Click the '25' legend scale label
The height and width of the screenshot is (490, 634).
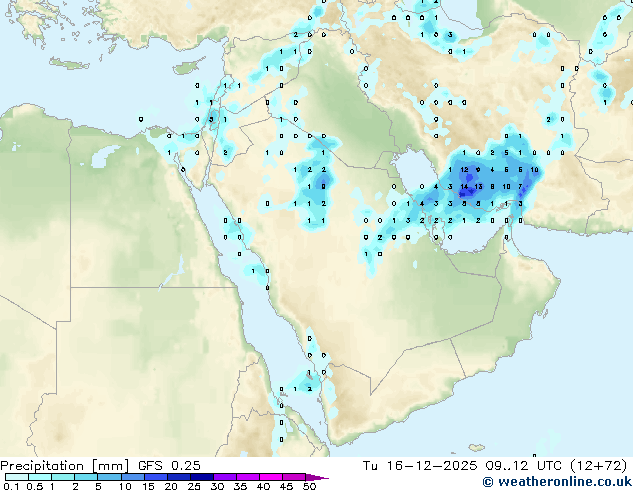tap(194, 486)
